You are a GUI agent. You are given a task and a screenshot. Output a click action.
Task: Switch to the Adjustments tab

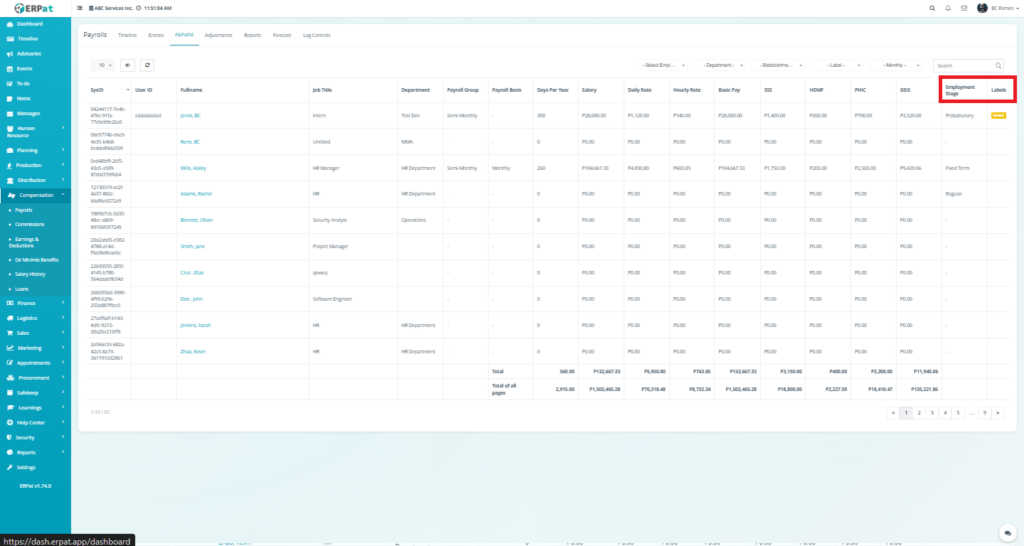(218, 34)
